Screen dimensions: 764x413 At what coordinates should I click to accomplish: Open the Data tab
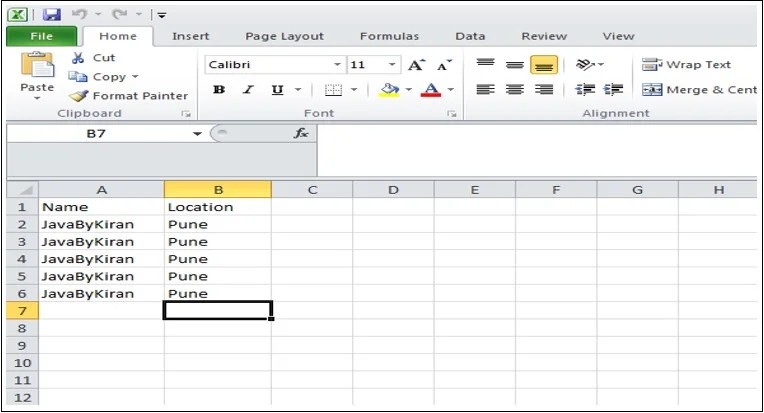click(x=470, y=37)
